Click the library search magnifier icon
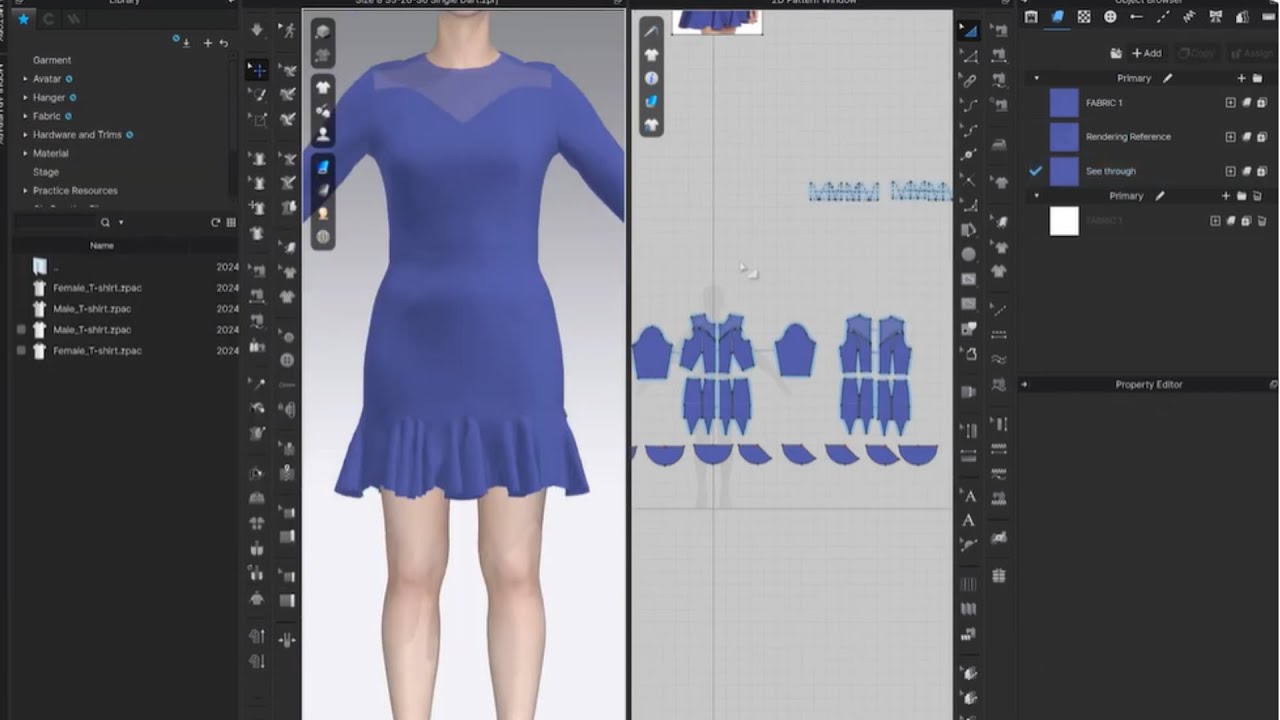 coord(105,223)
